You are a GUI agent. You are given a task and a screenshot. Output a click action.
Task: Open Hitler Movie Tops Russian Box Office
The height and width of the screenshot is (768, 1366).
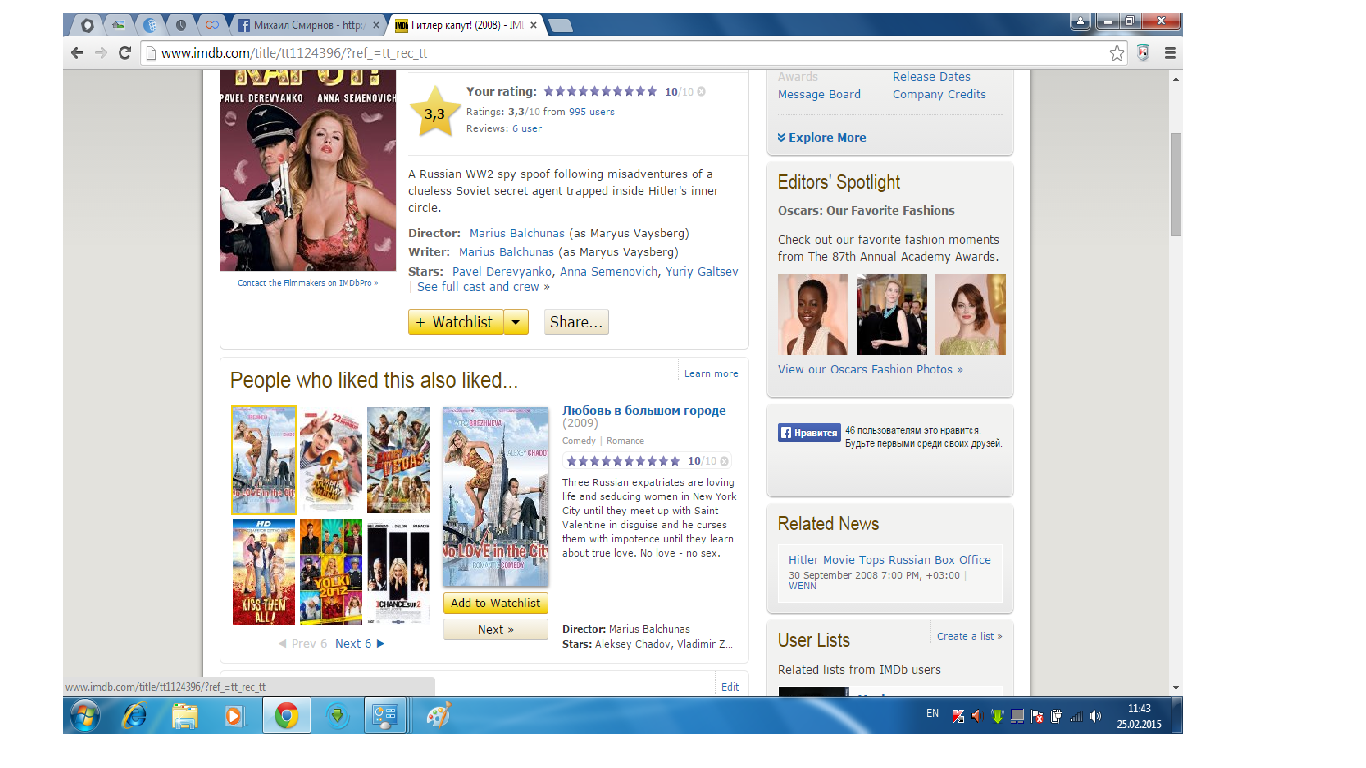pos(889,560)
